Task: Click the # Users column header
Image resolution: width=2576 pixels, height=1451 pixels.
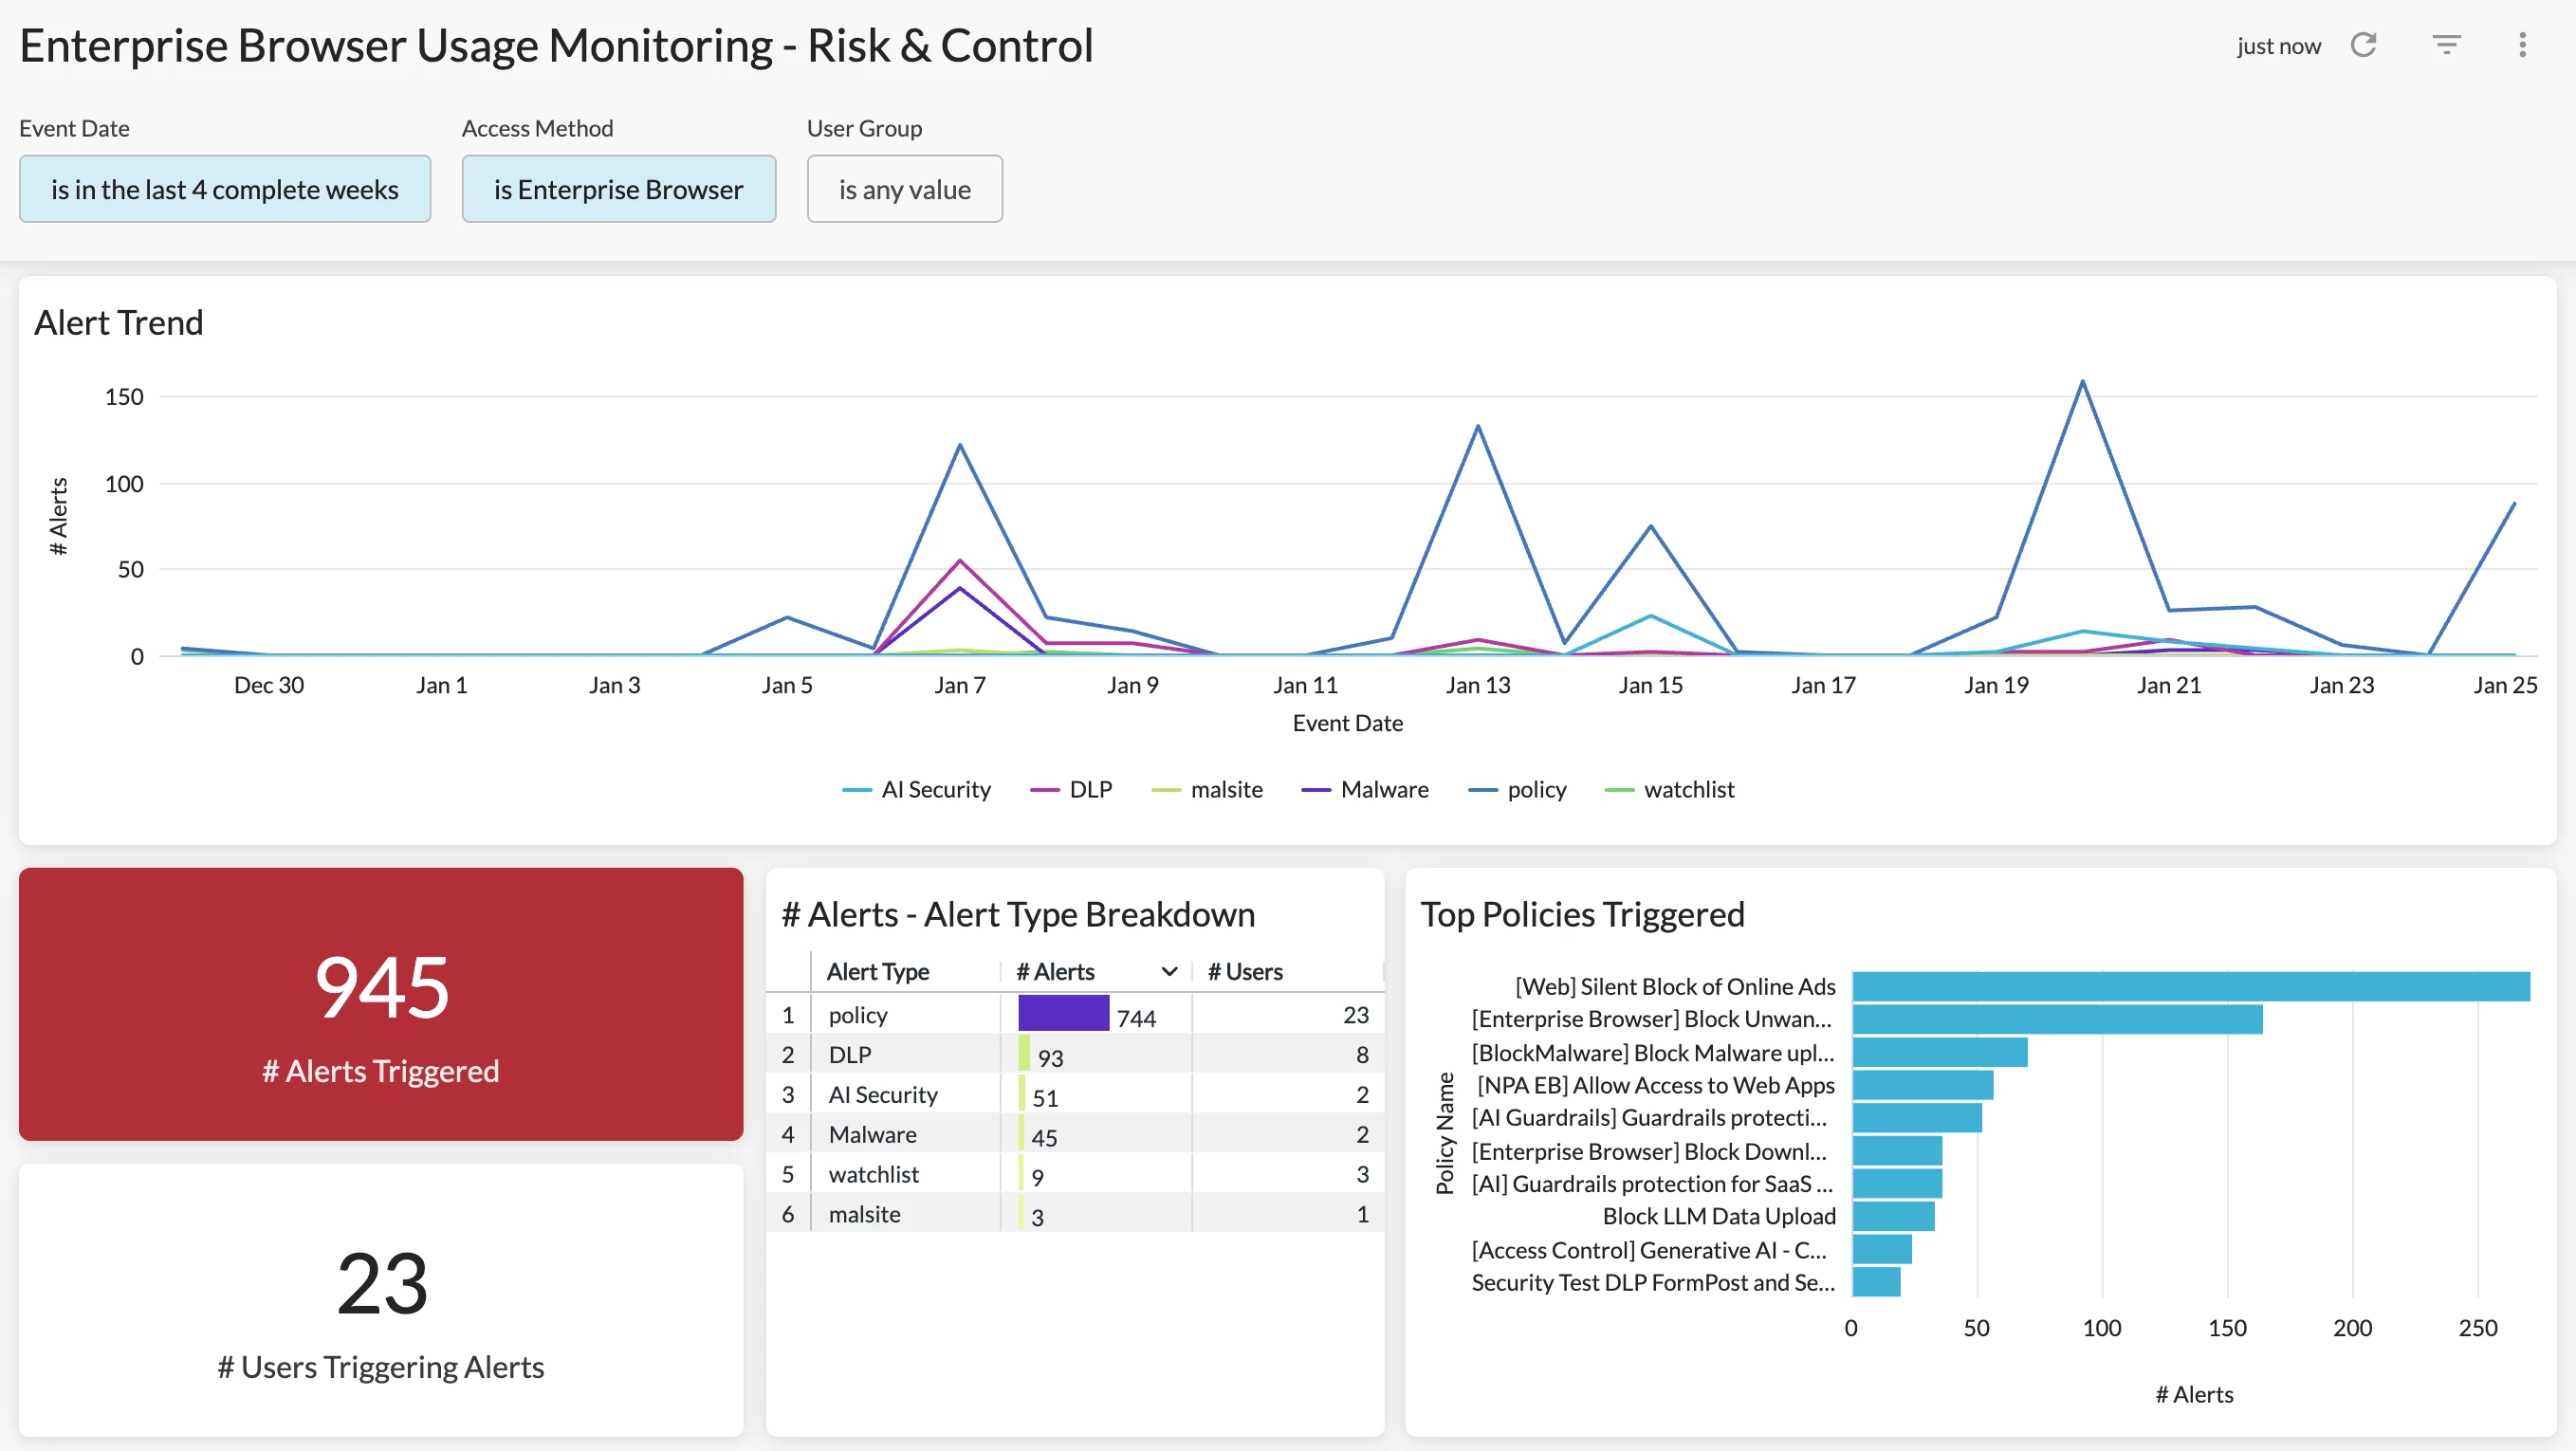Action: [x=1245, y=972]
